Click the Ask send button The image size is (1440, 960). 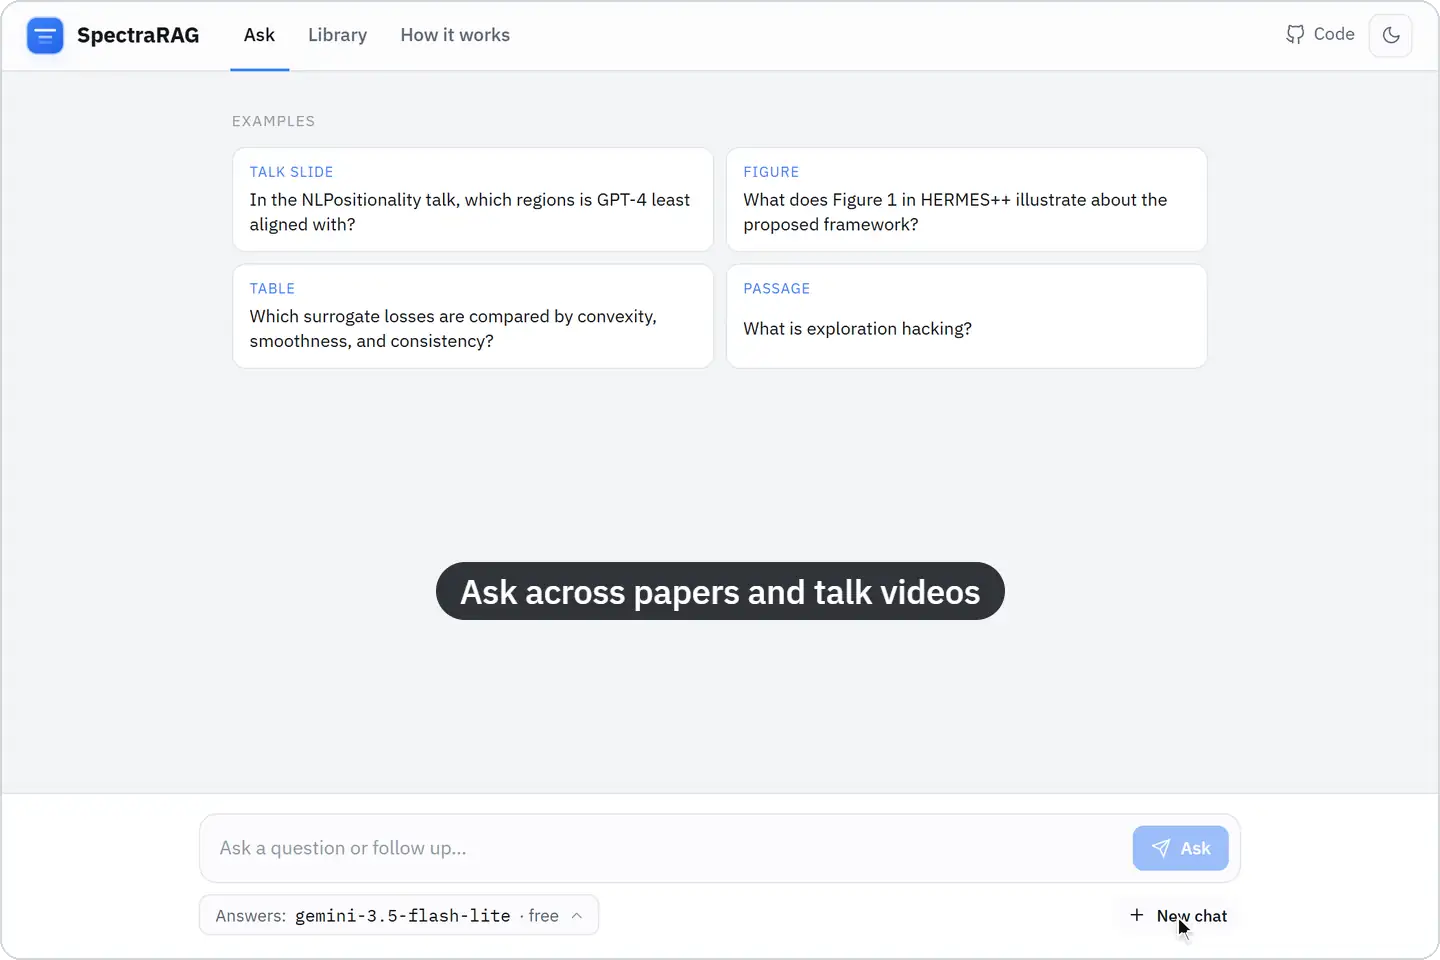[1180, 848]
